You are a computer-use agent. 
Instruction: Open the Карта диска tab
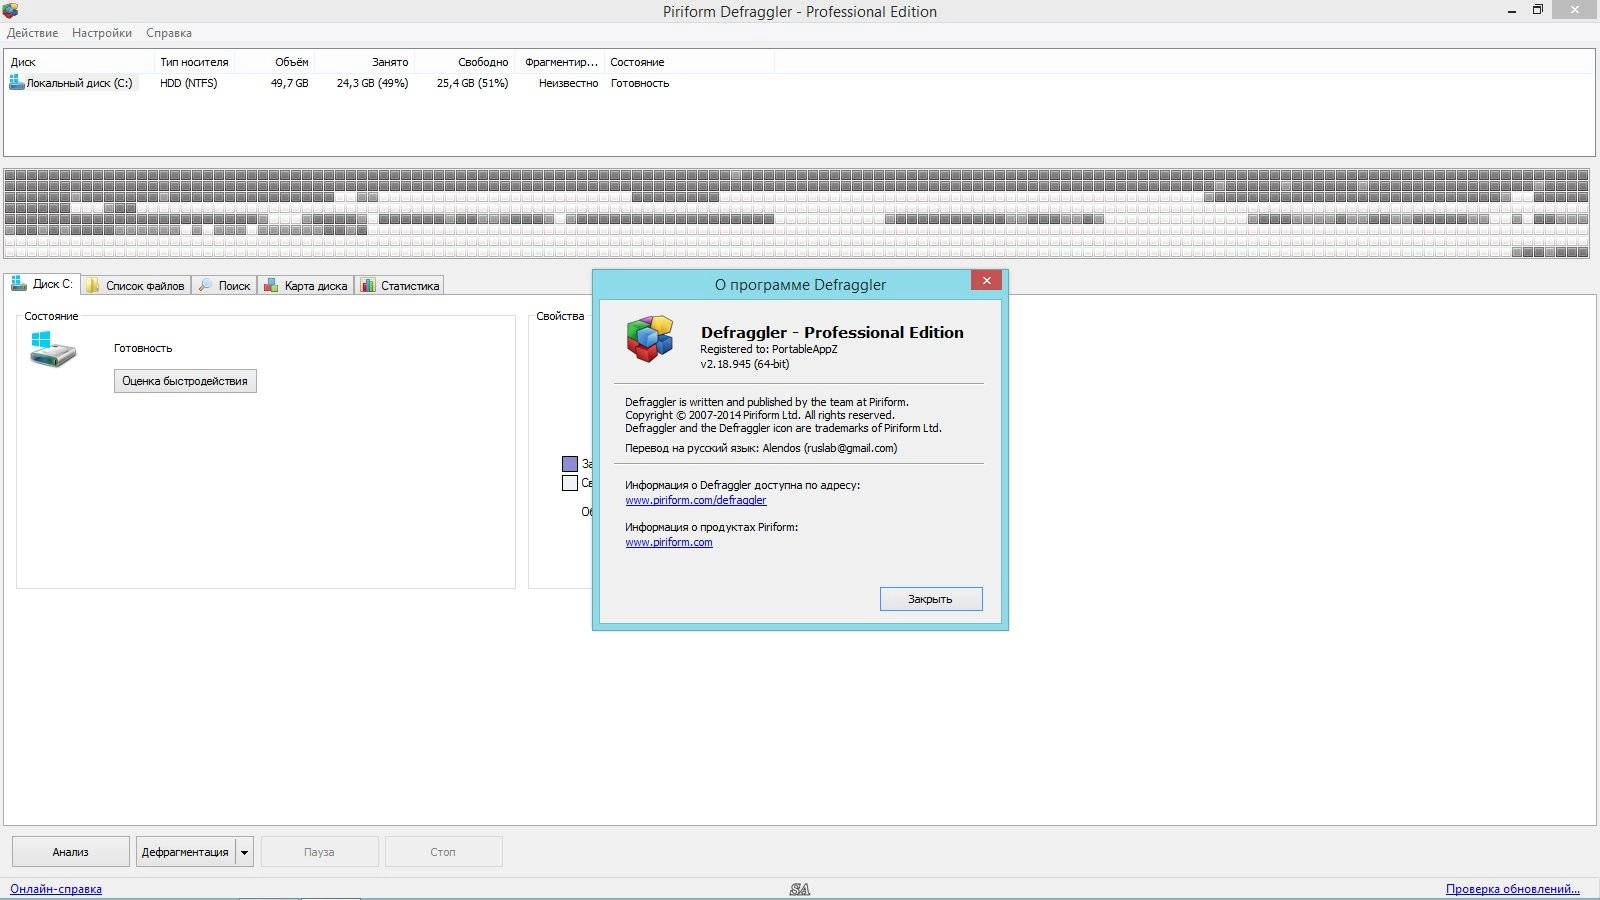coord(306,285)
